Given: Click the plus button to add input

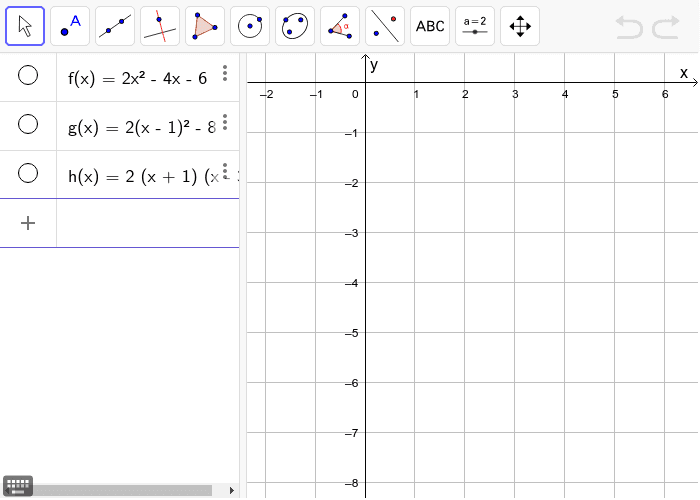Looking at the screenshot, I should [28, 223].
